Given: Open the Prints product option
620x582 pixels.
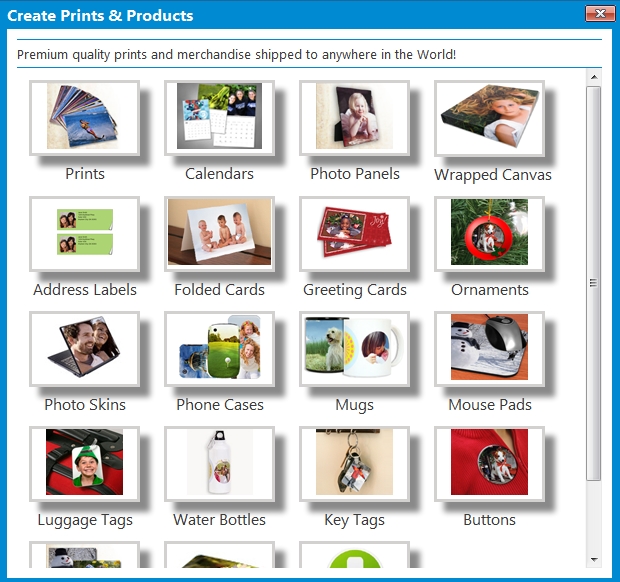Looking at the screenshot, I should pyautogui.click(x=85, y=117).
